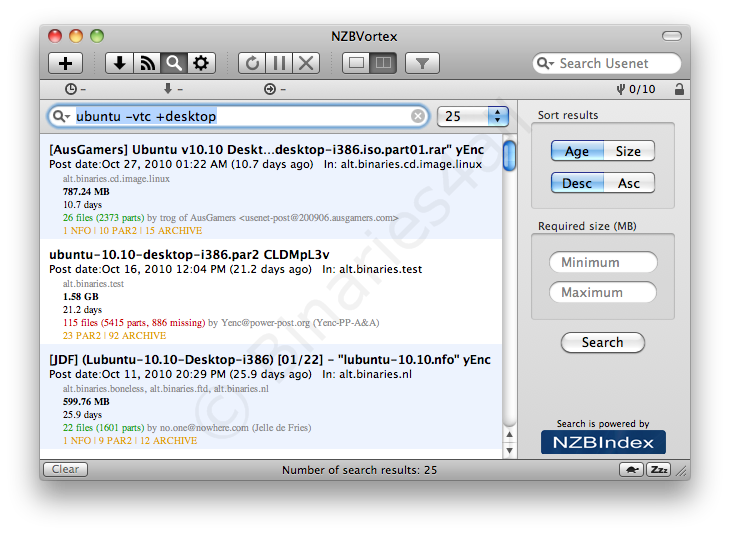
Task: Click the scroll down arrow
Action: coord(510,450)
